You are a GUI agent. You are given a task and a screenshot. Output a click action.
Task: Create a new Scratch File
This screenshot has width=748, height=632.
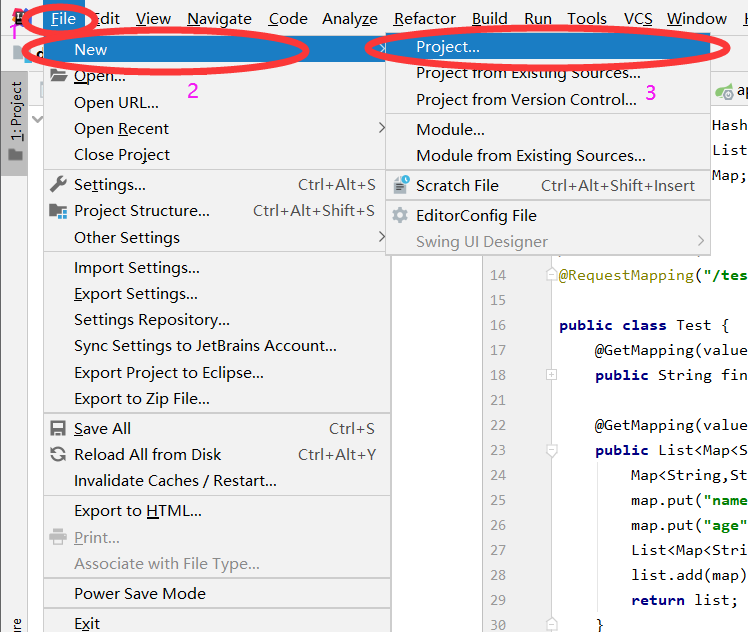(548, 186)
